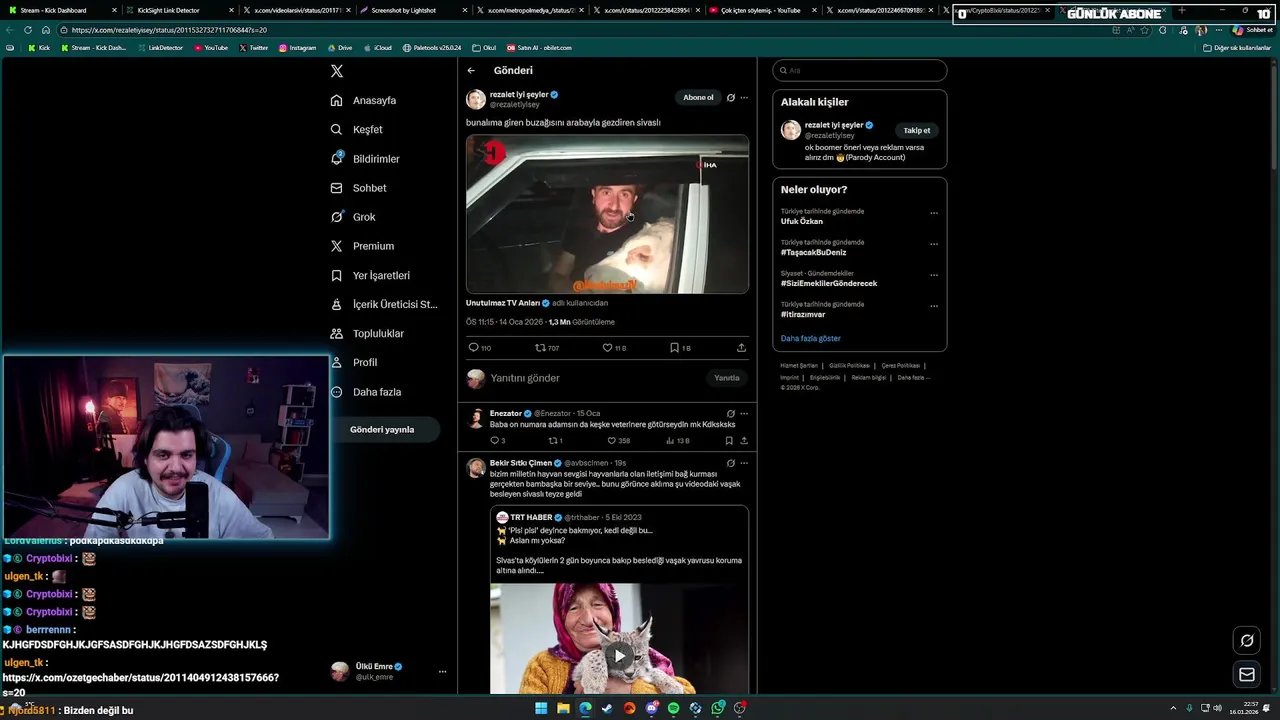Open İçerik Üreticisi Stüdyosu item
Screen dimensions: 1280x720
coord(384,304)
